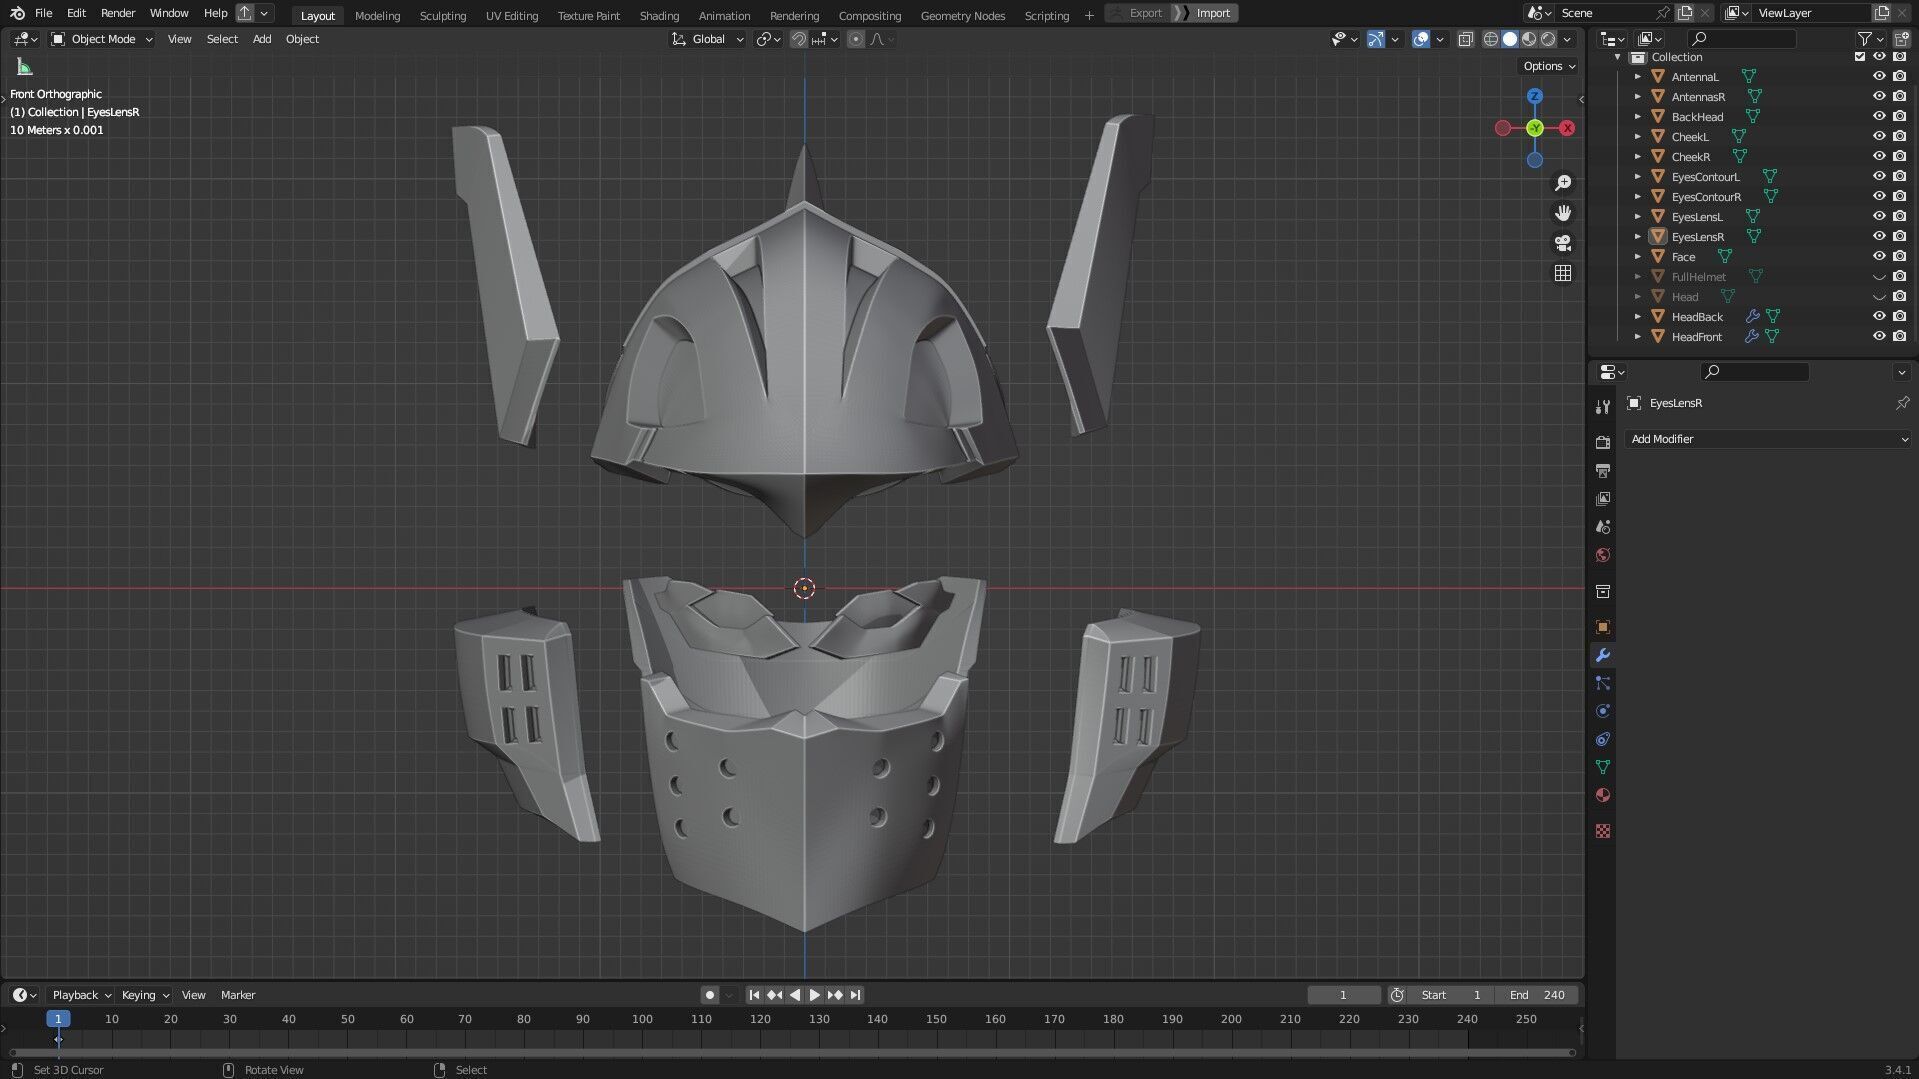Switch orthographic/perspective grid icon
The height and width of the screenshot is (1079, 1919).
click(x=1563, y=273)
